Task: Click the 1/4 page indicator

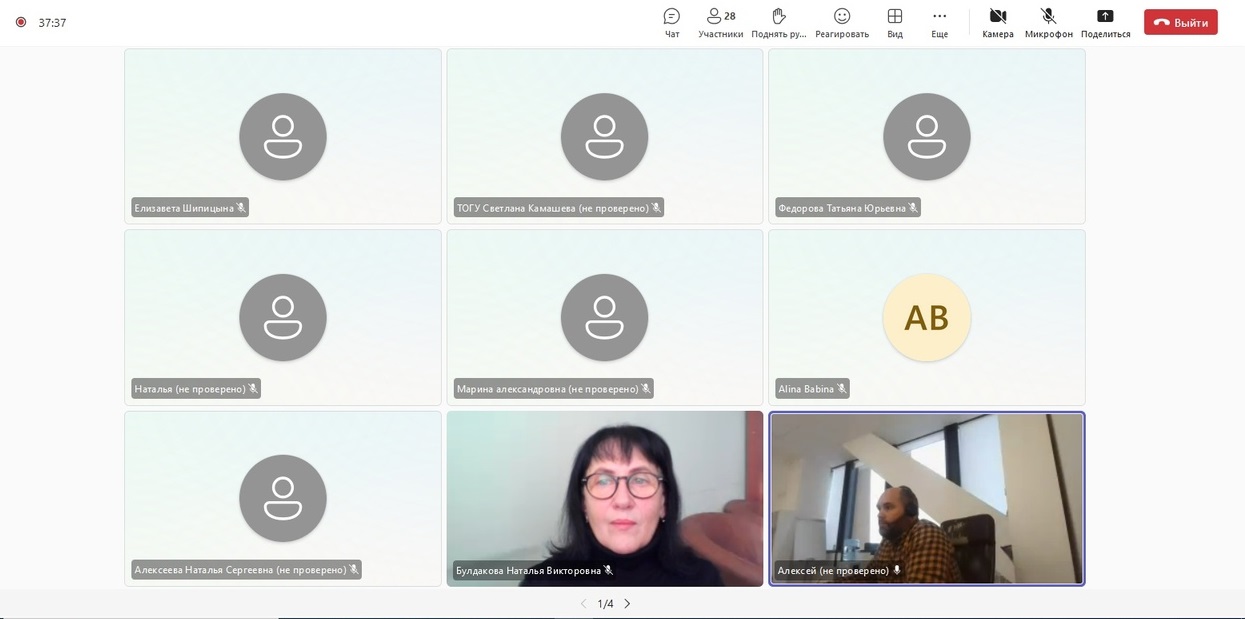Action: 605,604
